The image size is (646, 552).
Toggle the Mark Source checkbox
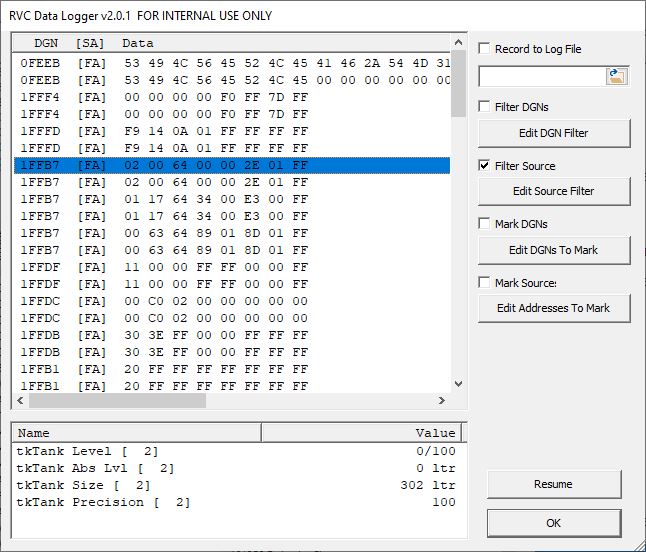484,283
